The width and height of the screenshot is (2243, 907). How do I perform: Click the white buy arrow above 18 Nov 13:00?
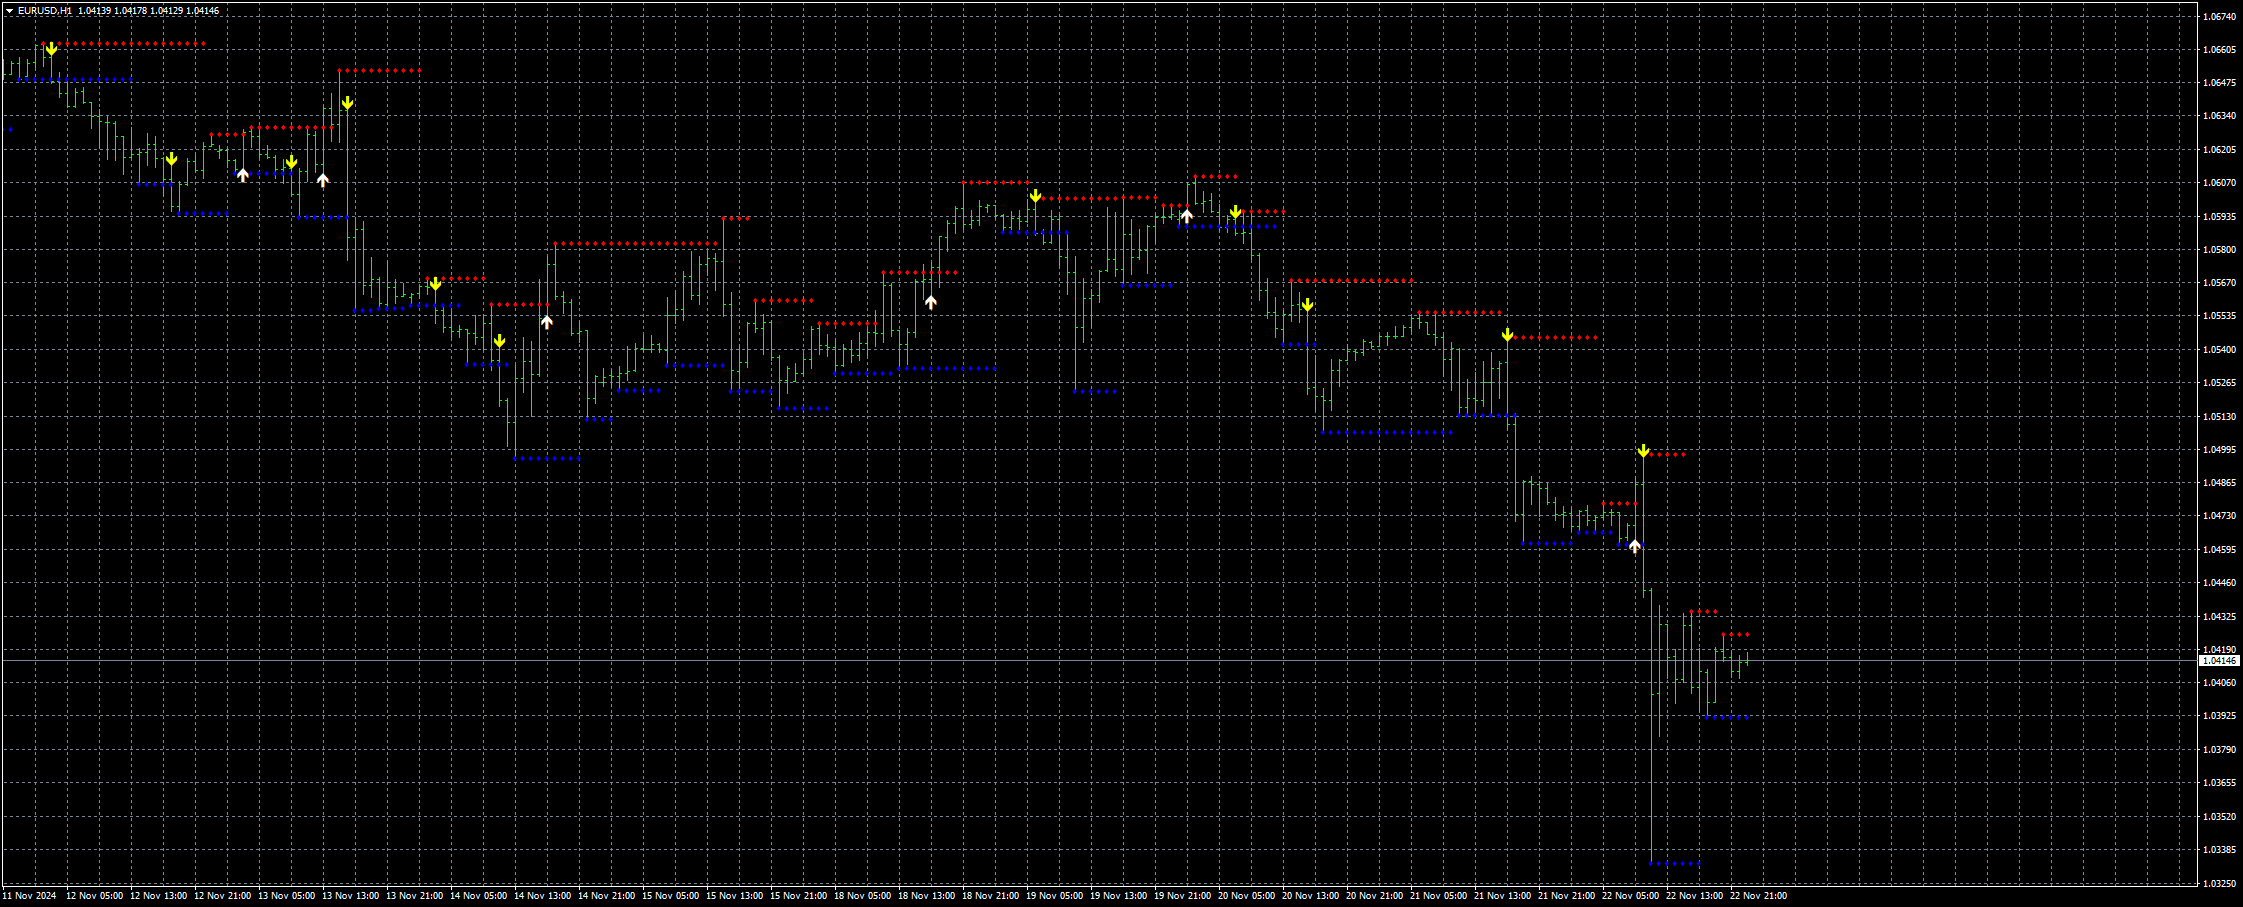(x=931, y=301)
